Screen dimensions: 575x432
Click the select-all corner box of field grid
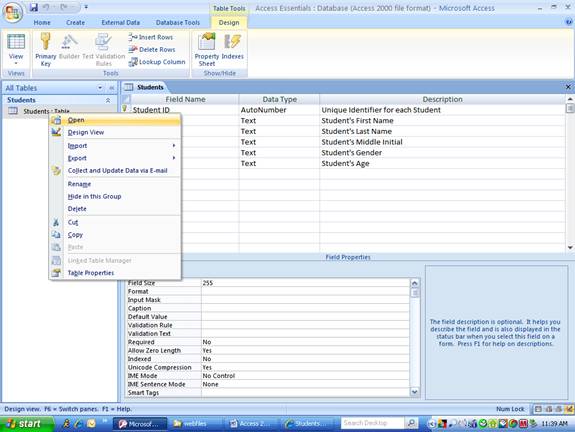tap(126, 99)
